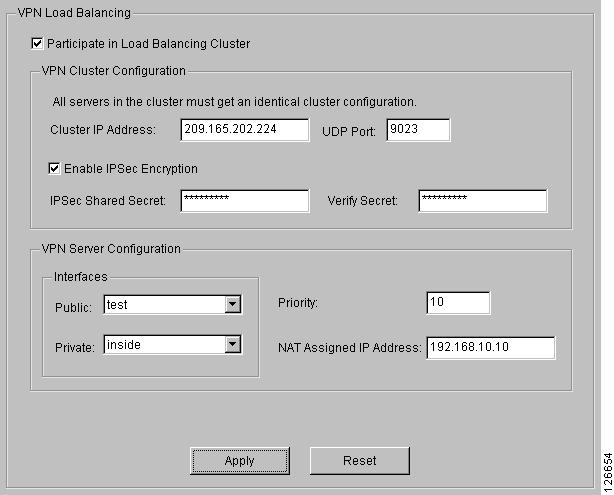
Task: Click the identical cluster configuration notice text
Action: 235,102
